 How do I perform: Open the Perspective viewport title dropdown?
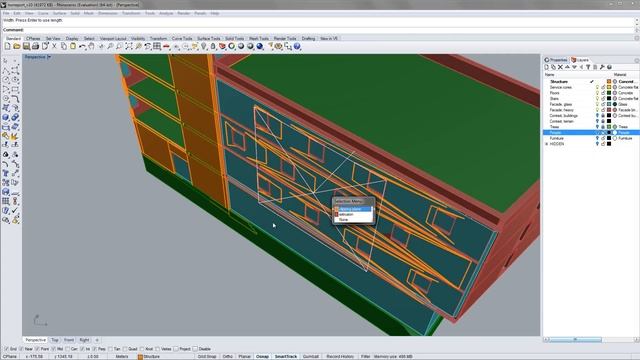pos(49,57)
